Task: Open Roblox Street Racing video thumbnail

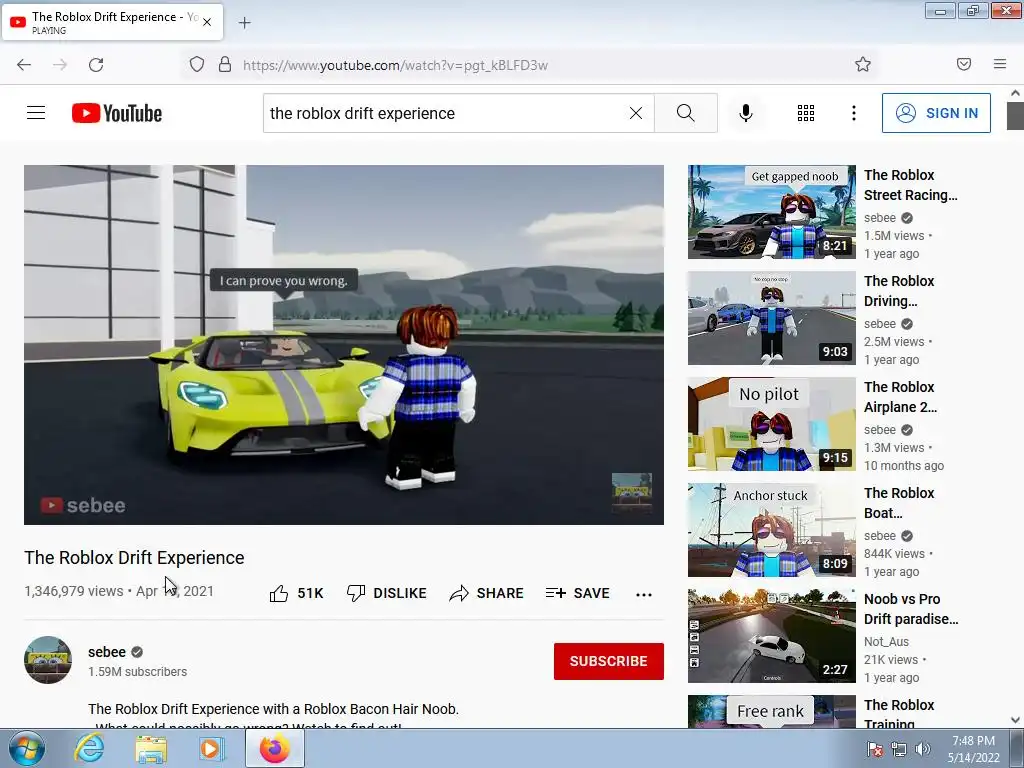Action: click(771, 212)
